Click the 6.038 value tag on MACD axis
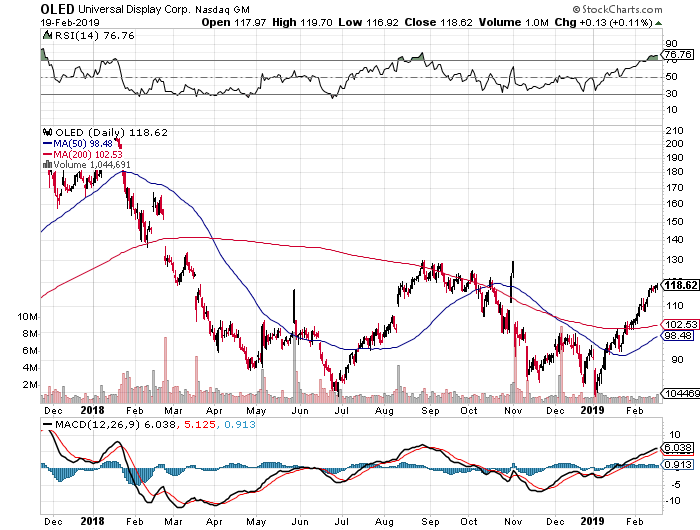This screenshot has width=700, height=530. click(x=678, y=447)
